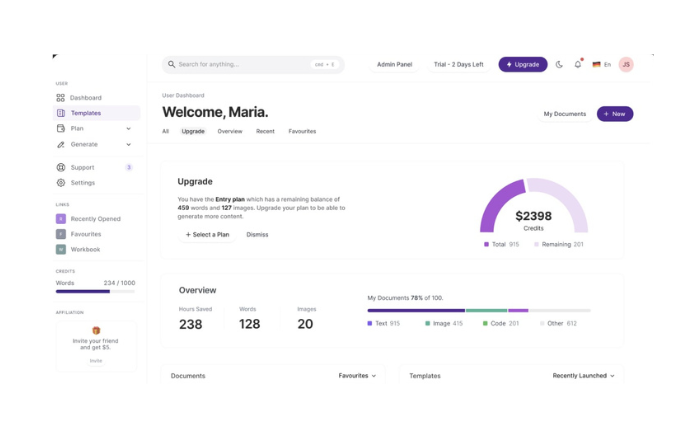Click the Select a Plan button
This screenshot has height=426, width=696.
[207, 234]
